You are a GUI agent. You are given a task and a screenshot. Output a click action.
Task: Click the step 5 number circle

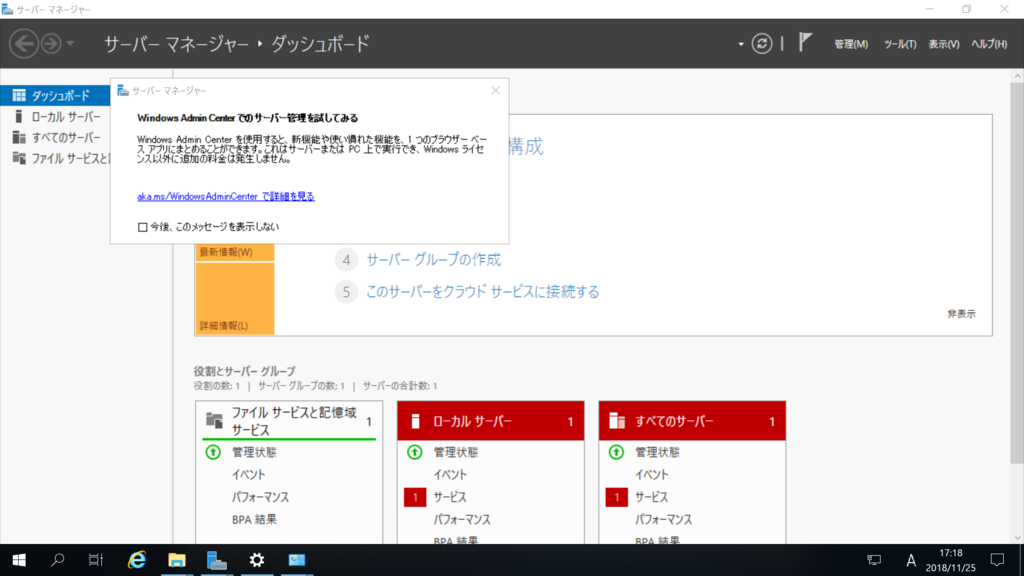pyautogui.click(x=346, y=292)
